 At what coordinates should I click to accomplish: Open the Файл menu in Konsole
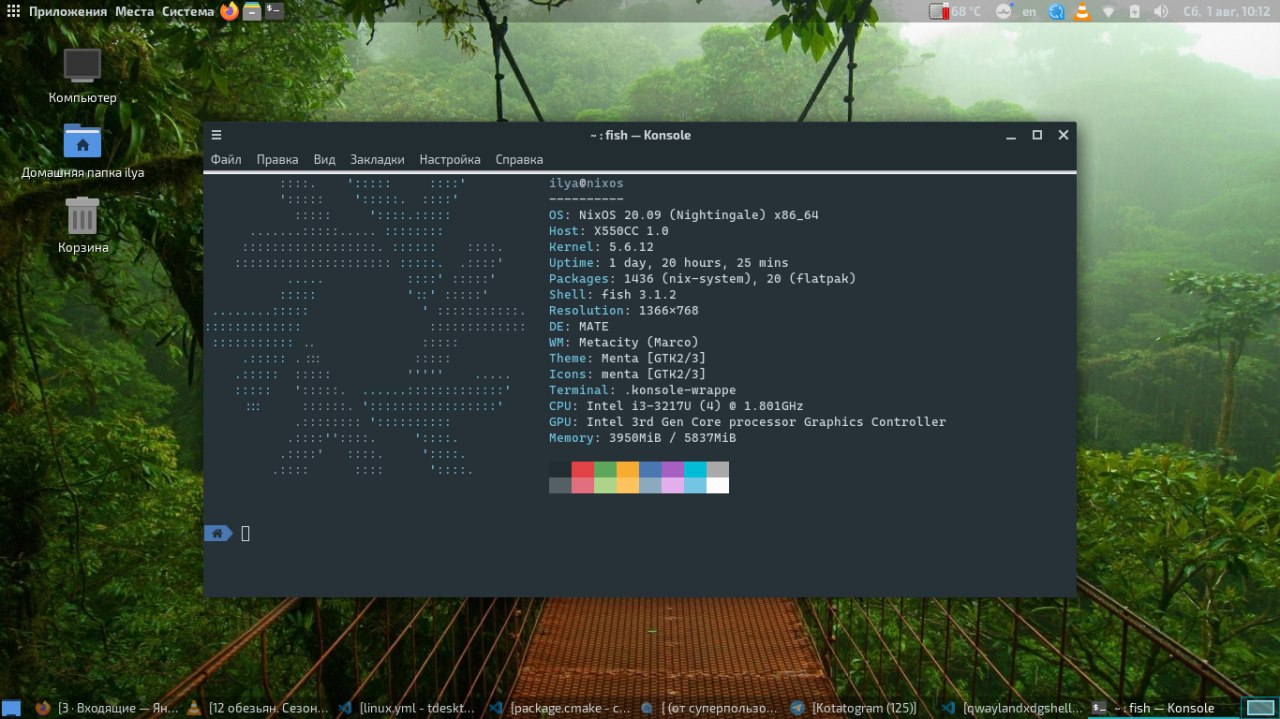pyautogui.click(x=226, y=159)
